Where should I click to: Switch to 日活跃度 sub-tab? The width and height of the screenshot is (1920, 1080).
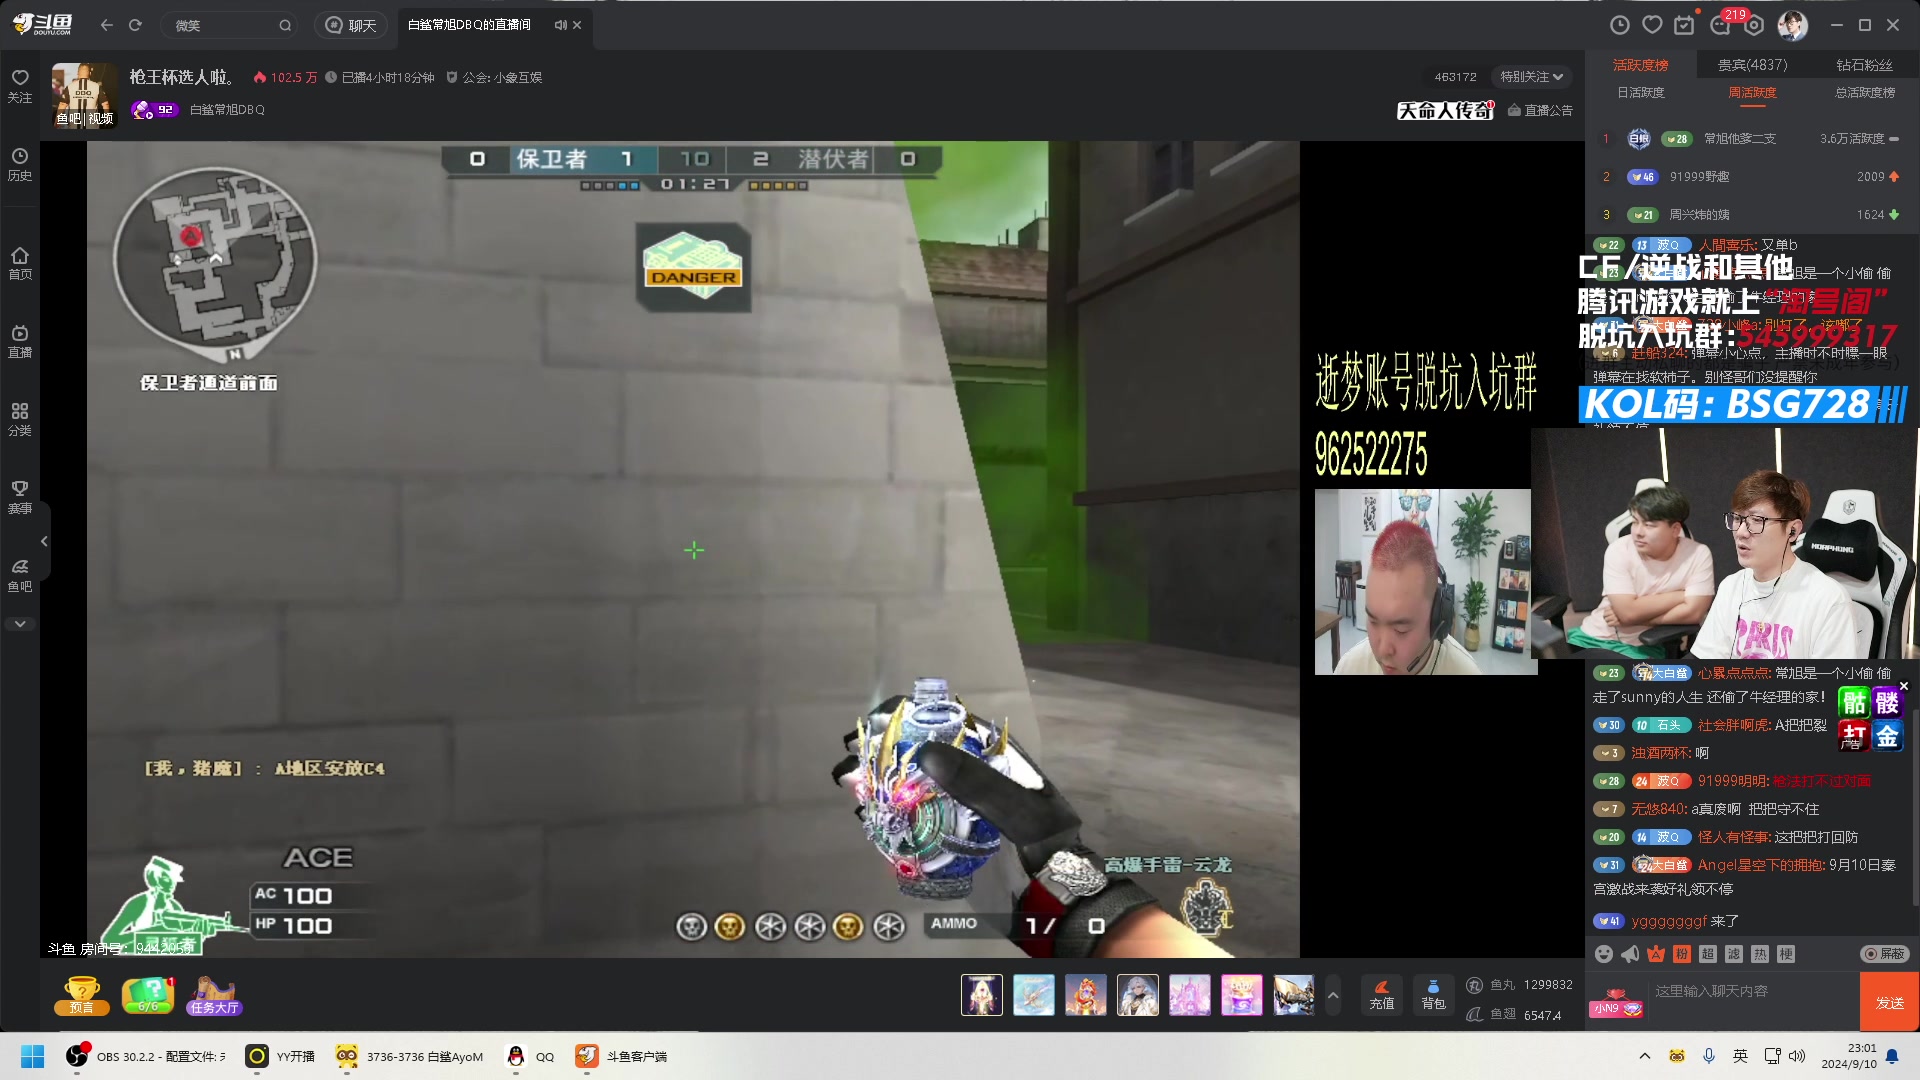point(1641,93)
